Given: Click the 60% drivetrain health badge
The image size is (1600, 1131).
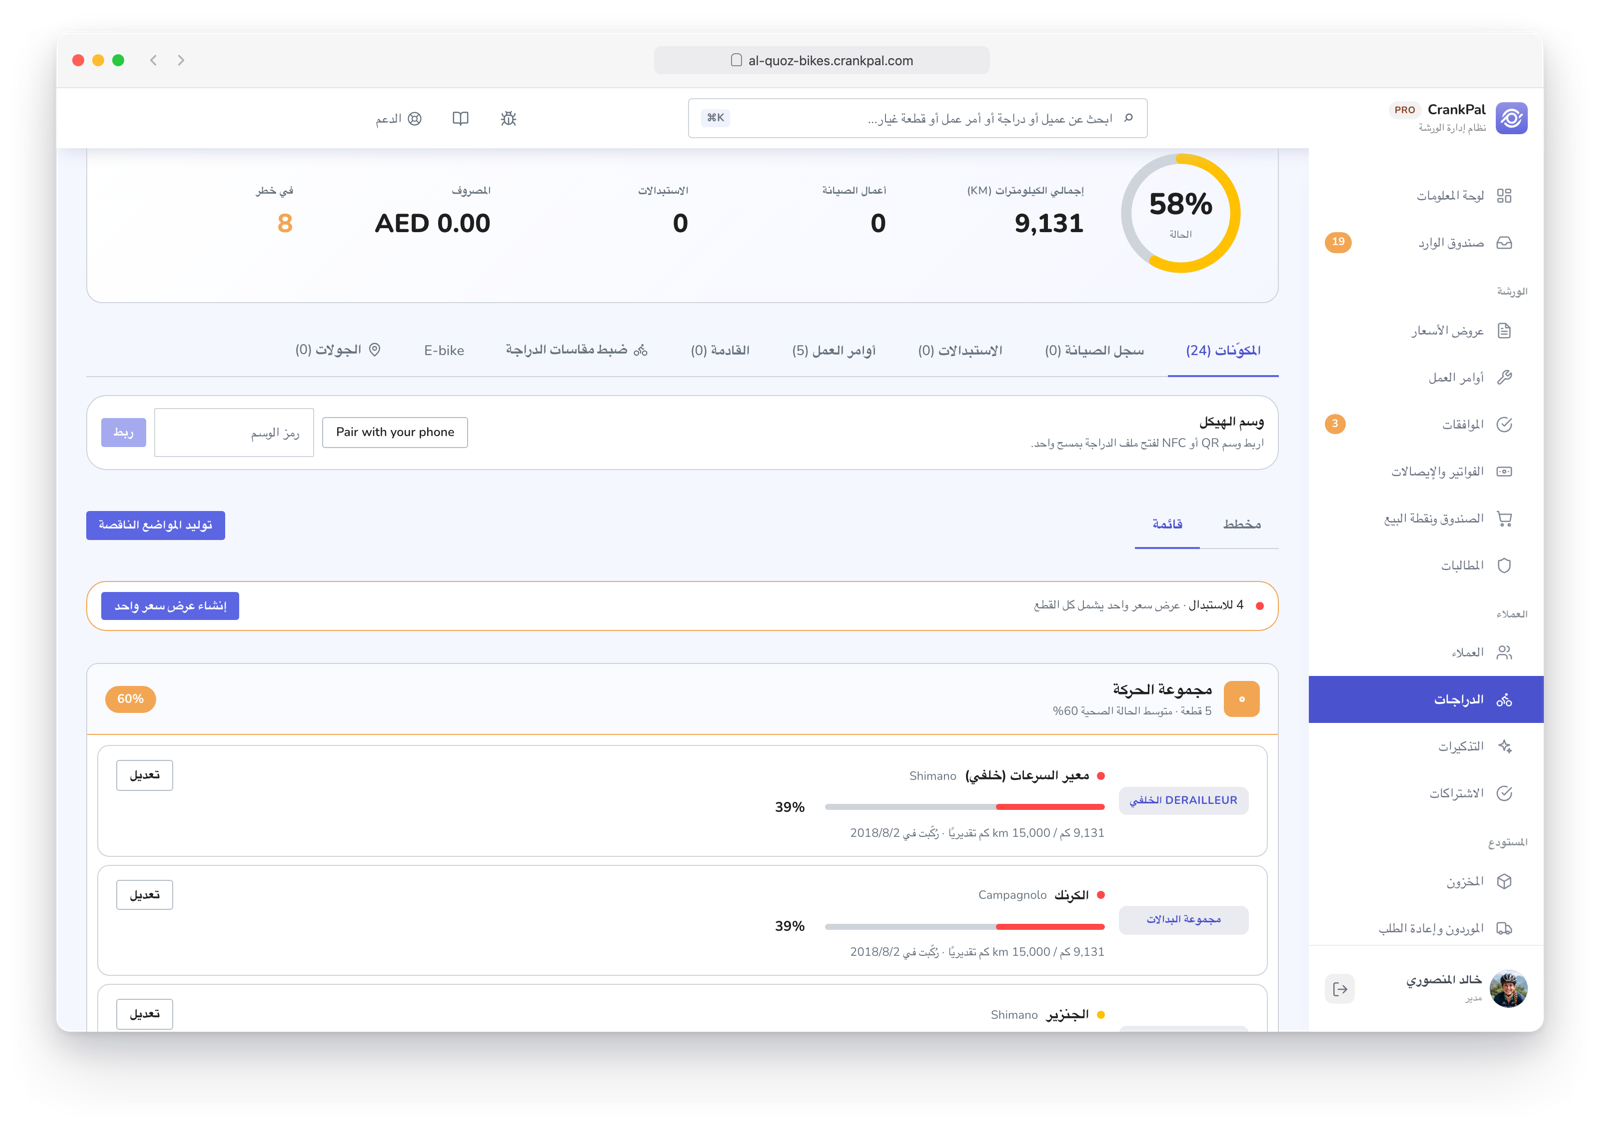Looking at the screenshot, I should tap(130, 699).
